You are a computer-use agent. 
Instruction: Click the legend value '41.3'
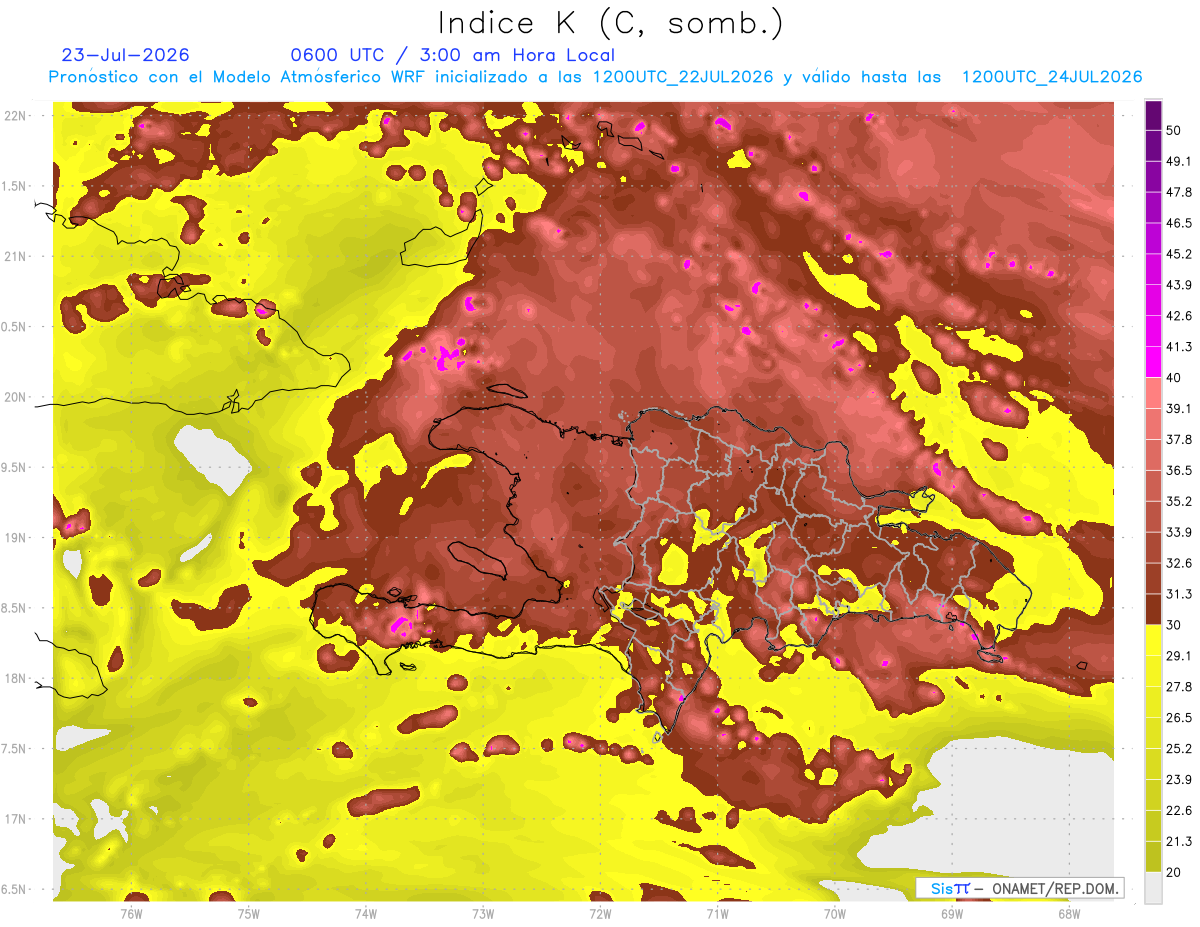pos(1179,347)
